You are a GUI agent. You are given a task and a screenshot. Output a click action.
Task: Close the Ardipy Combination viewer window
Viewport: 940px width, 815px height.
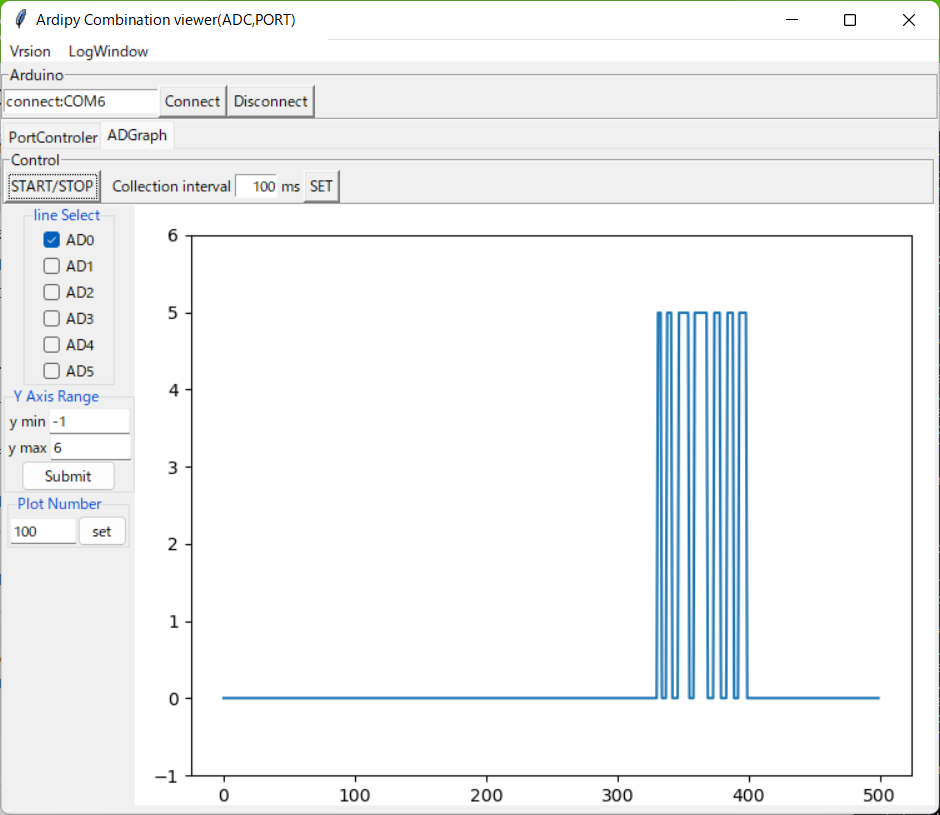[908, 20]
